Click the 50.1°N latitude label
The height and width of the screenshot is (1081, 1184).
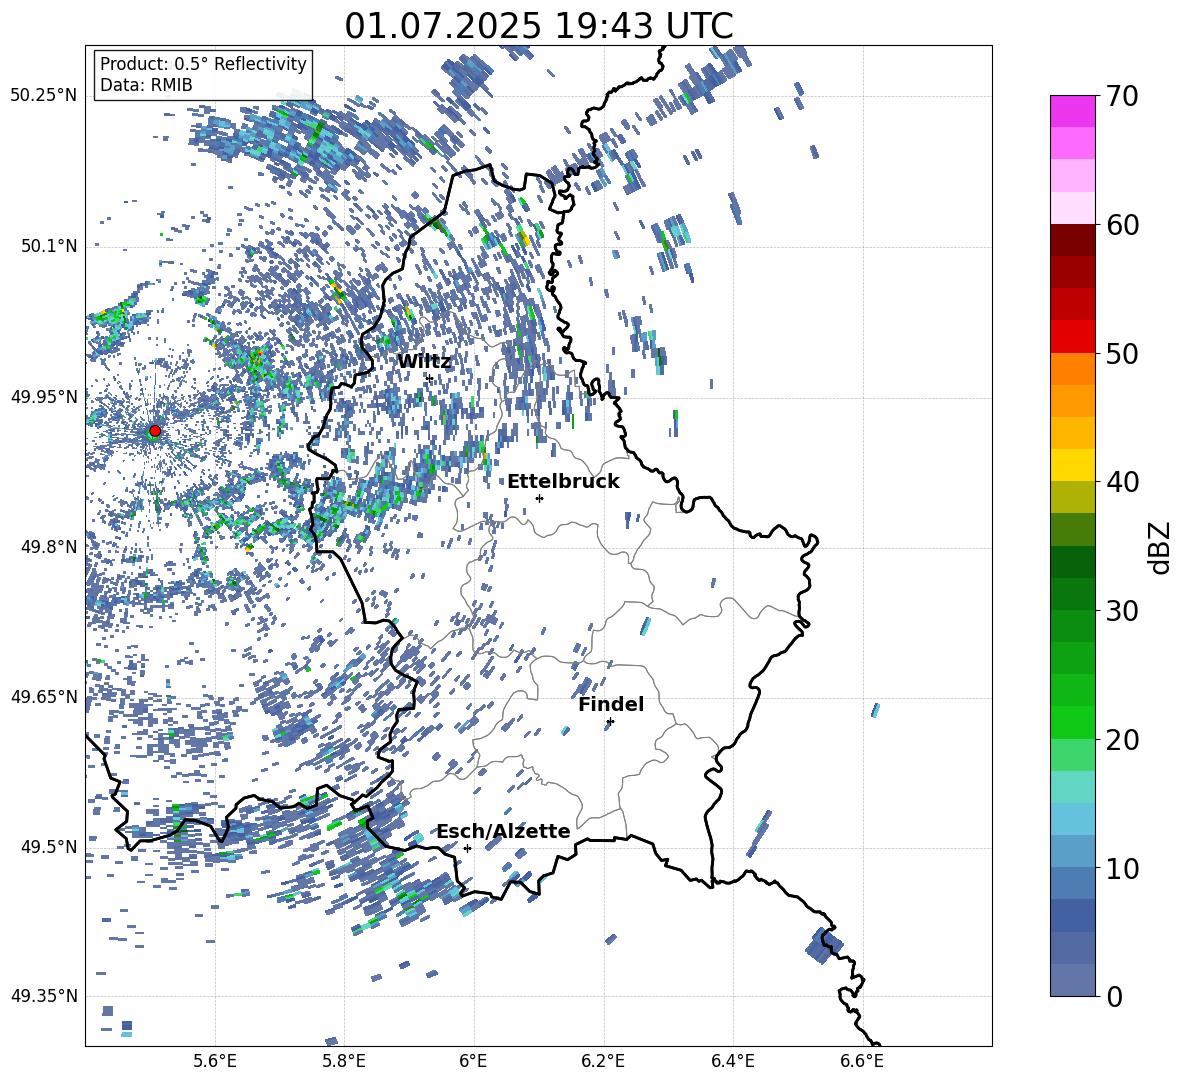[48, 246]
